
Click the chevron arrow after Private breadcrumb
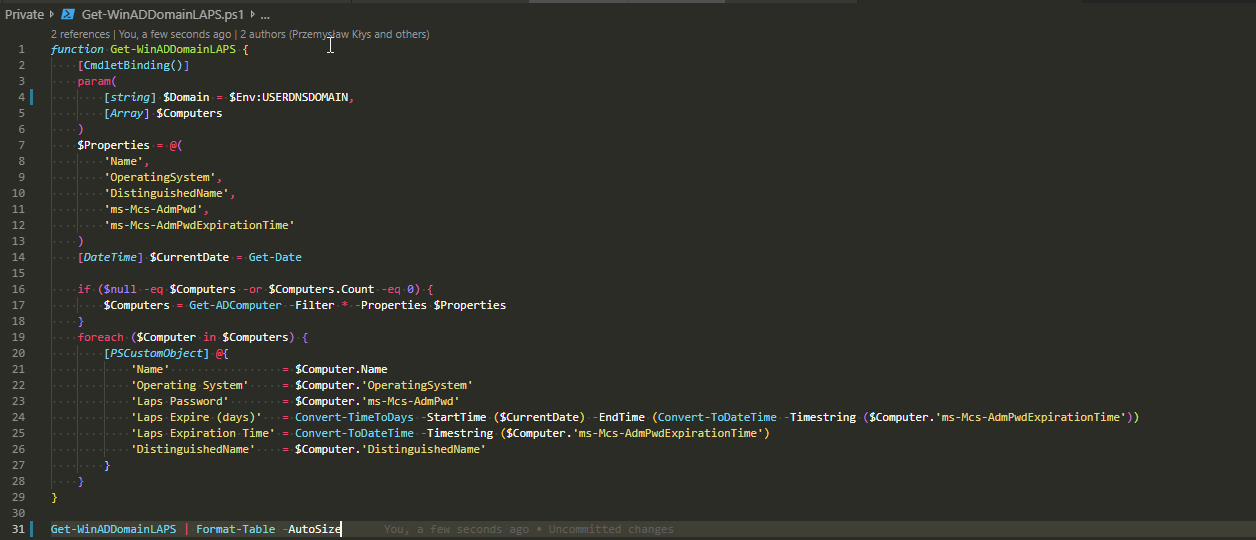tap(52, 15)
